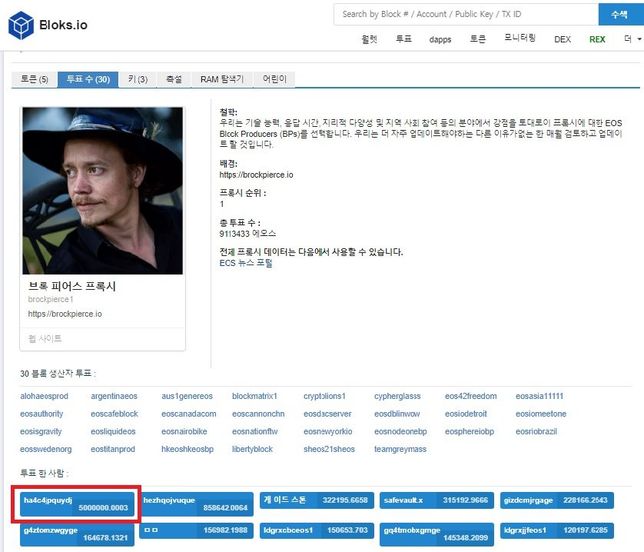
Task: Click the 웹 사이트 button on profile card
Action: pos(45,339)
